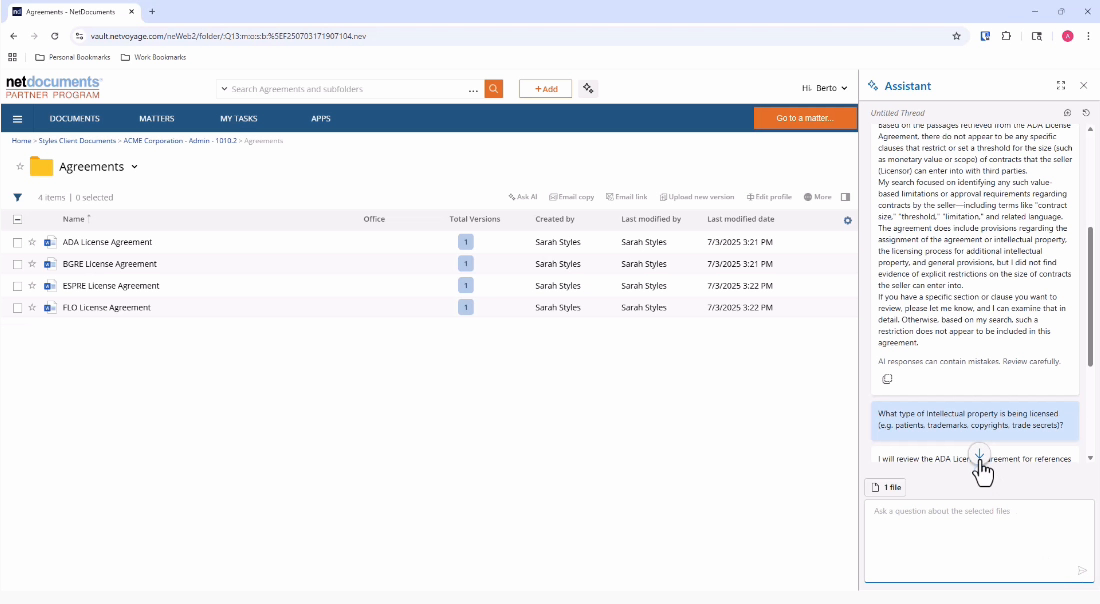Open the DOCUMENTS menu
The width and height of the screenshot is (1100, 604).
74,119
